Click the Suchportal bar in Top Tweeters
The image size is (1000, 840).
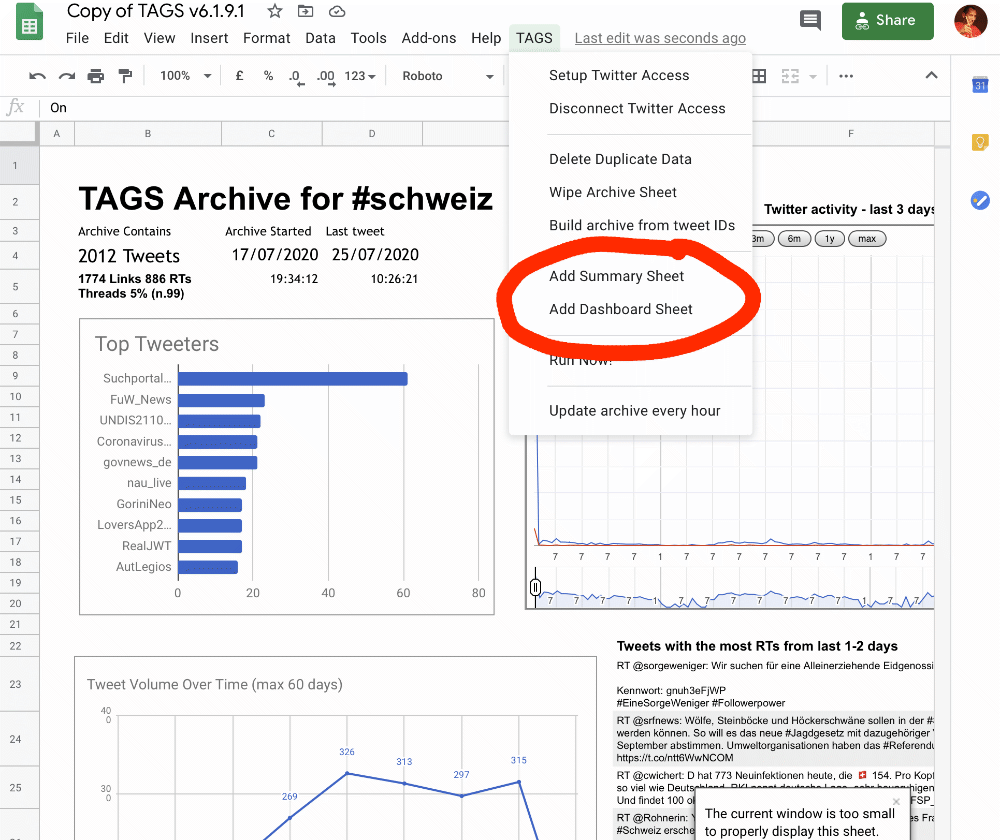(293, 379)
